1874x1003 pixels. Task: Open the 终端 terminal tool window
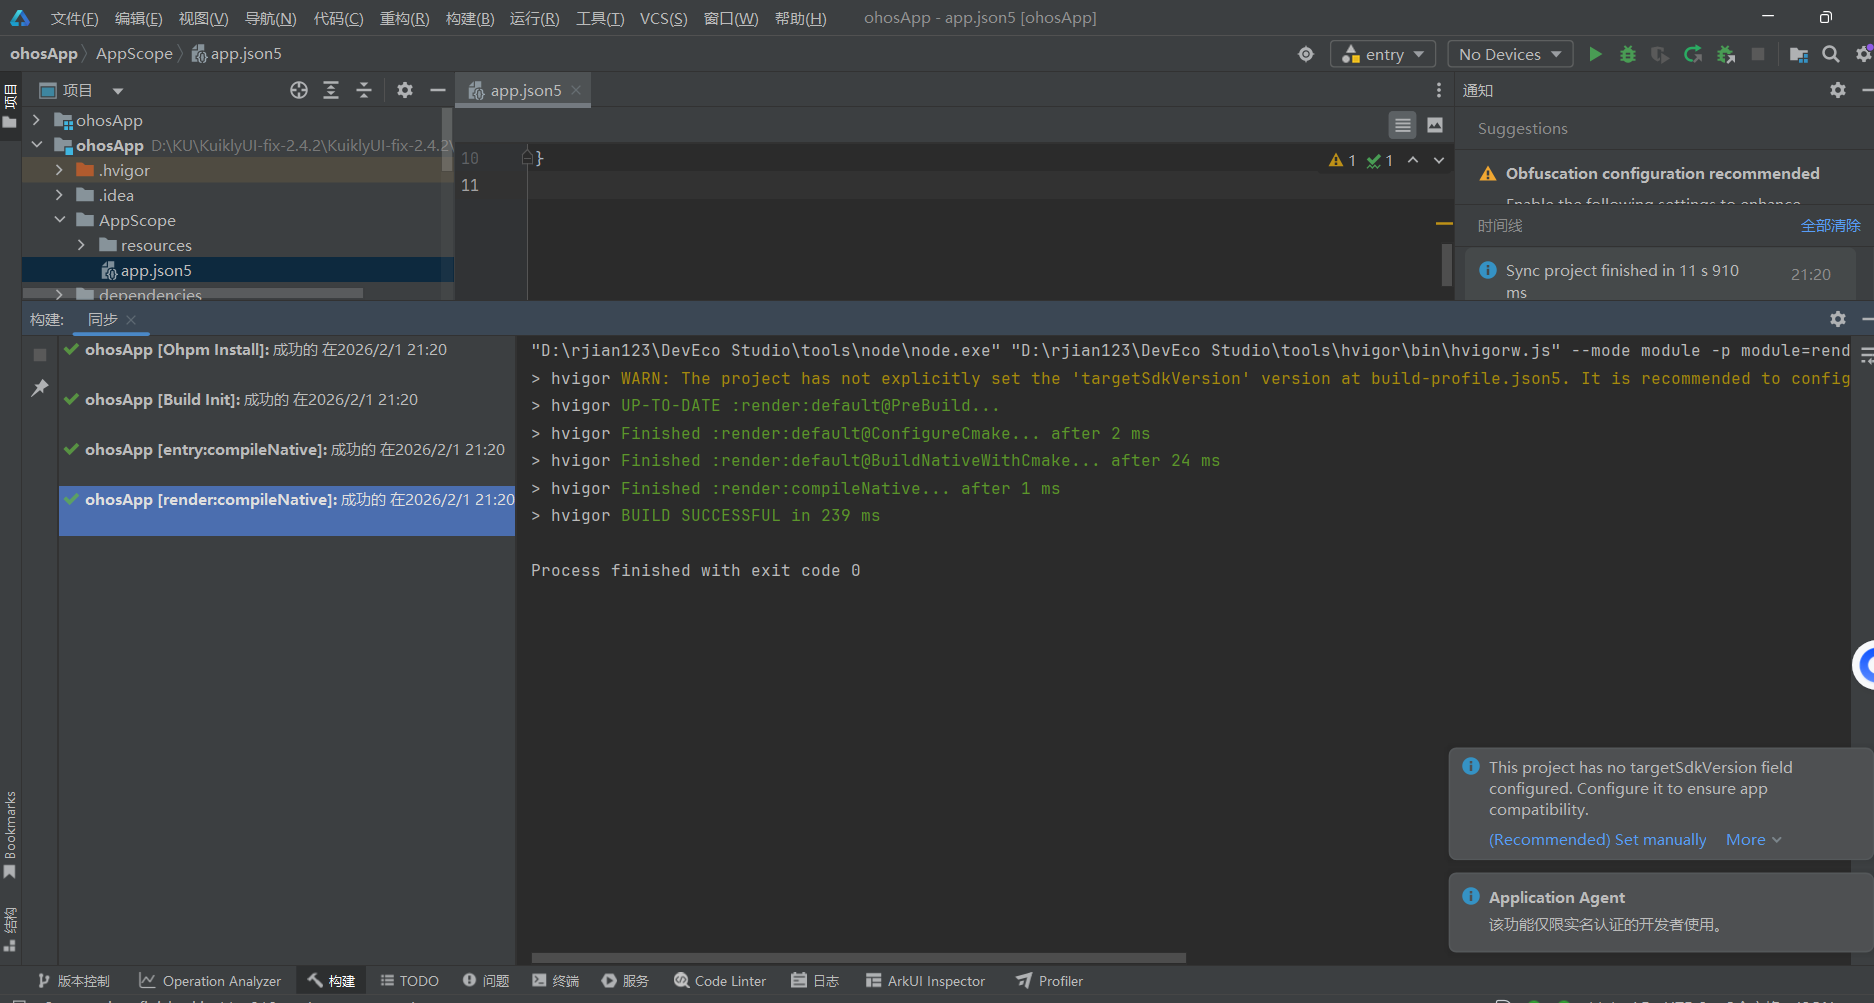(x=556, y=981)
